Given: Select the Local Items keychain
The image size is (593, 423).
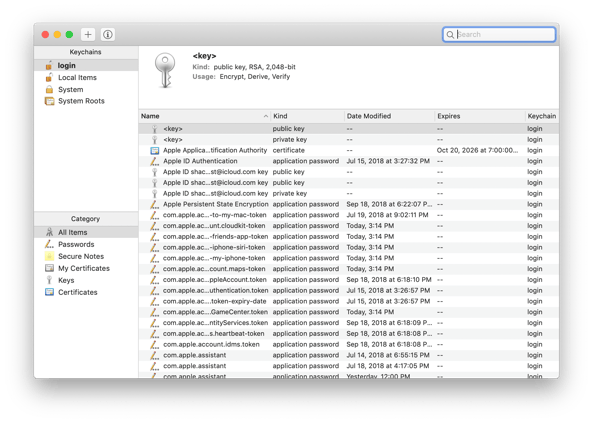Looking at the screenshot, I should pyautogui.click(x=86, y=78).
